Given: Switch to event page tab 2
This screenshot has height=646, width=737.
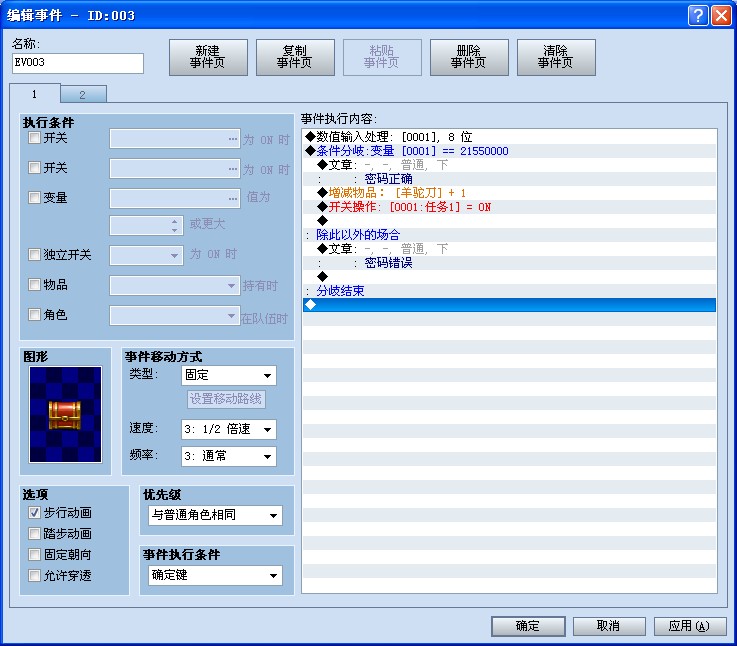Looking at the screenshot, I should point(83,95).
